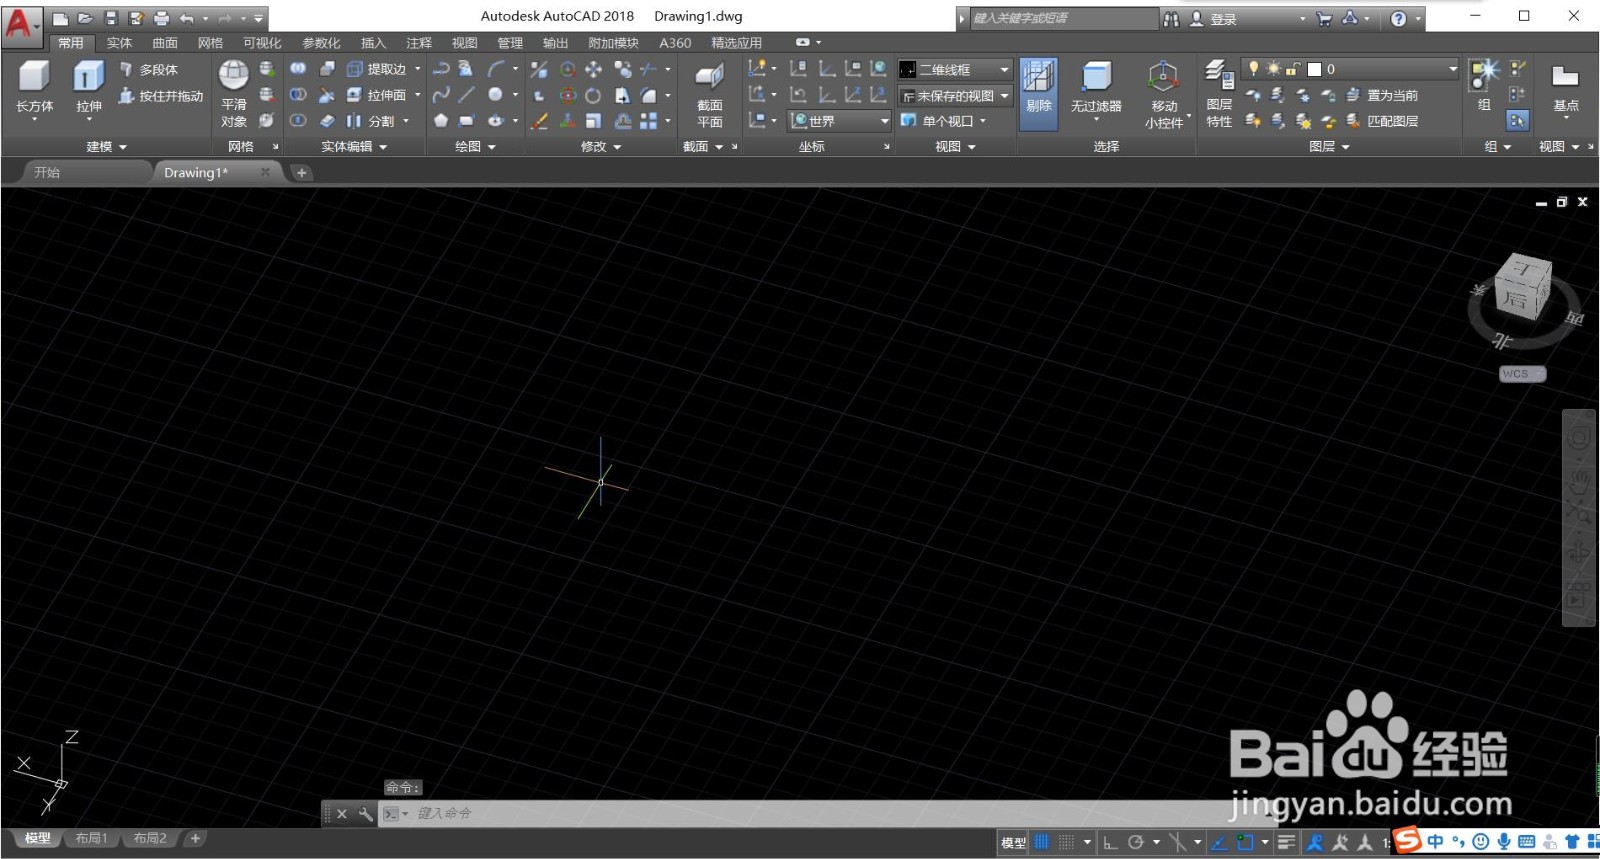Toggle polar tracking in status bar
Viewport: 1600px width, 859px height.
click(1136, 842)
